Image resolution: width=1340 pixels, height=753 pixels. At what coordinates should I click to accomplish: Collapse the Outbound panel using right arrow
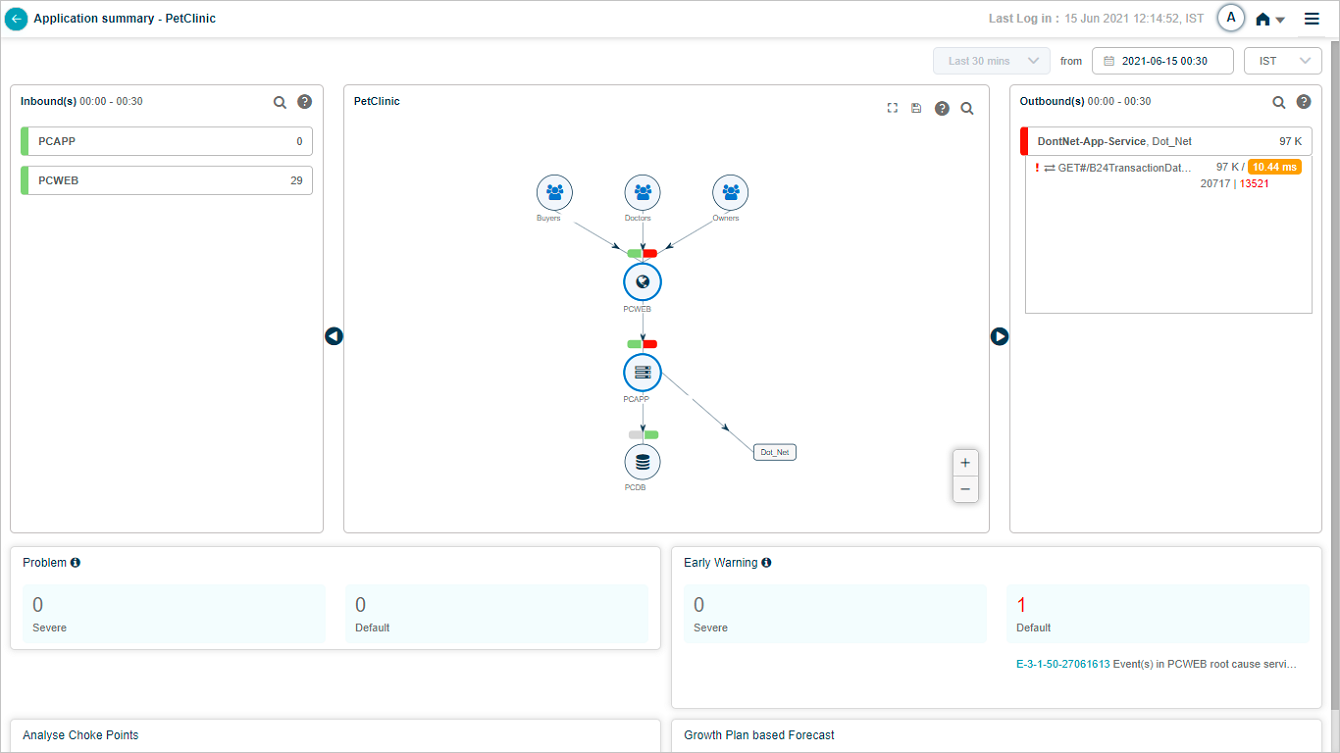coord(999,337)
